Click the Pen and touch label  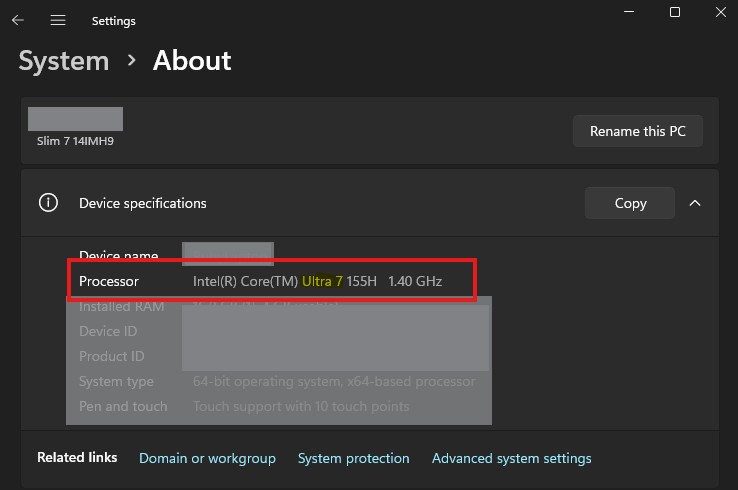pos(123,406)
